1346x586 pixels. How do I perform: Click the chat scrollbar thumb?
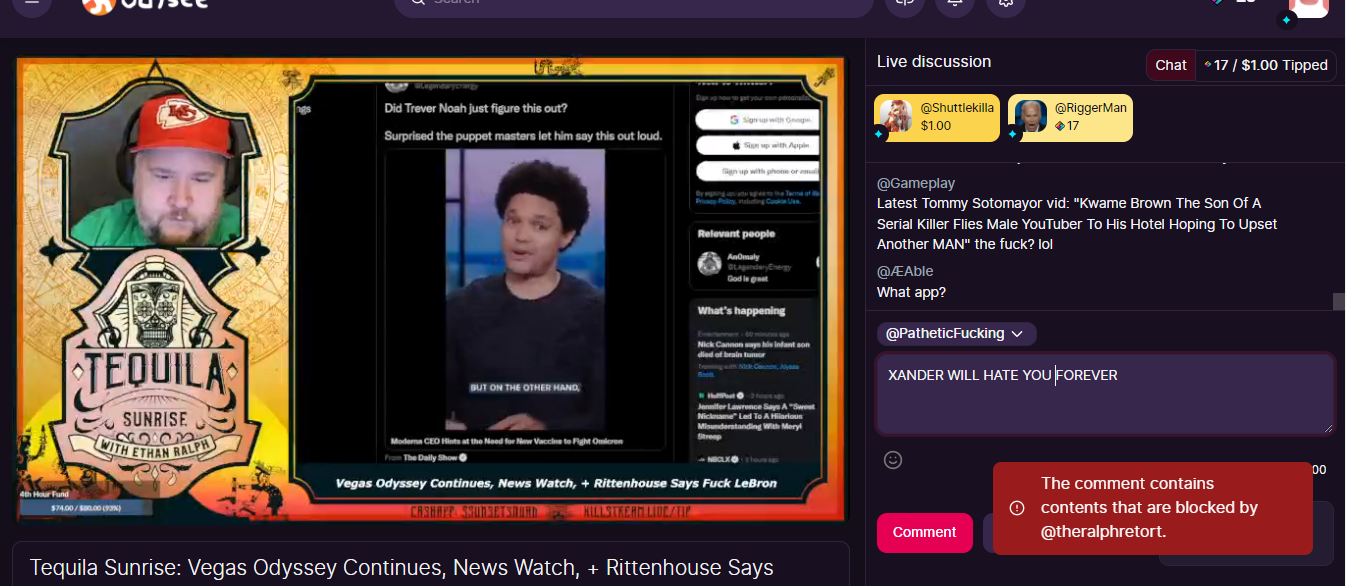[1339, 301]
